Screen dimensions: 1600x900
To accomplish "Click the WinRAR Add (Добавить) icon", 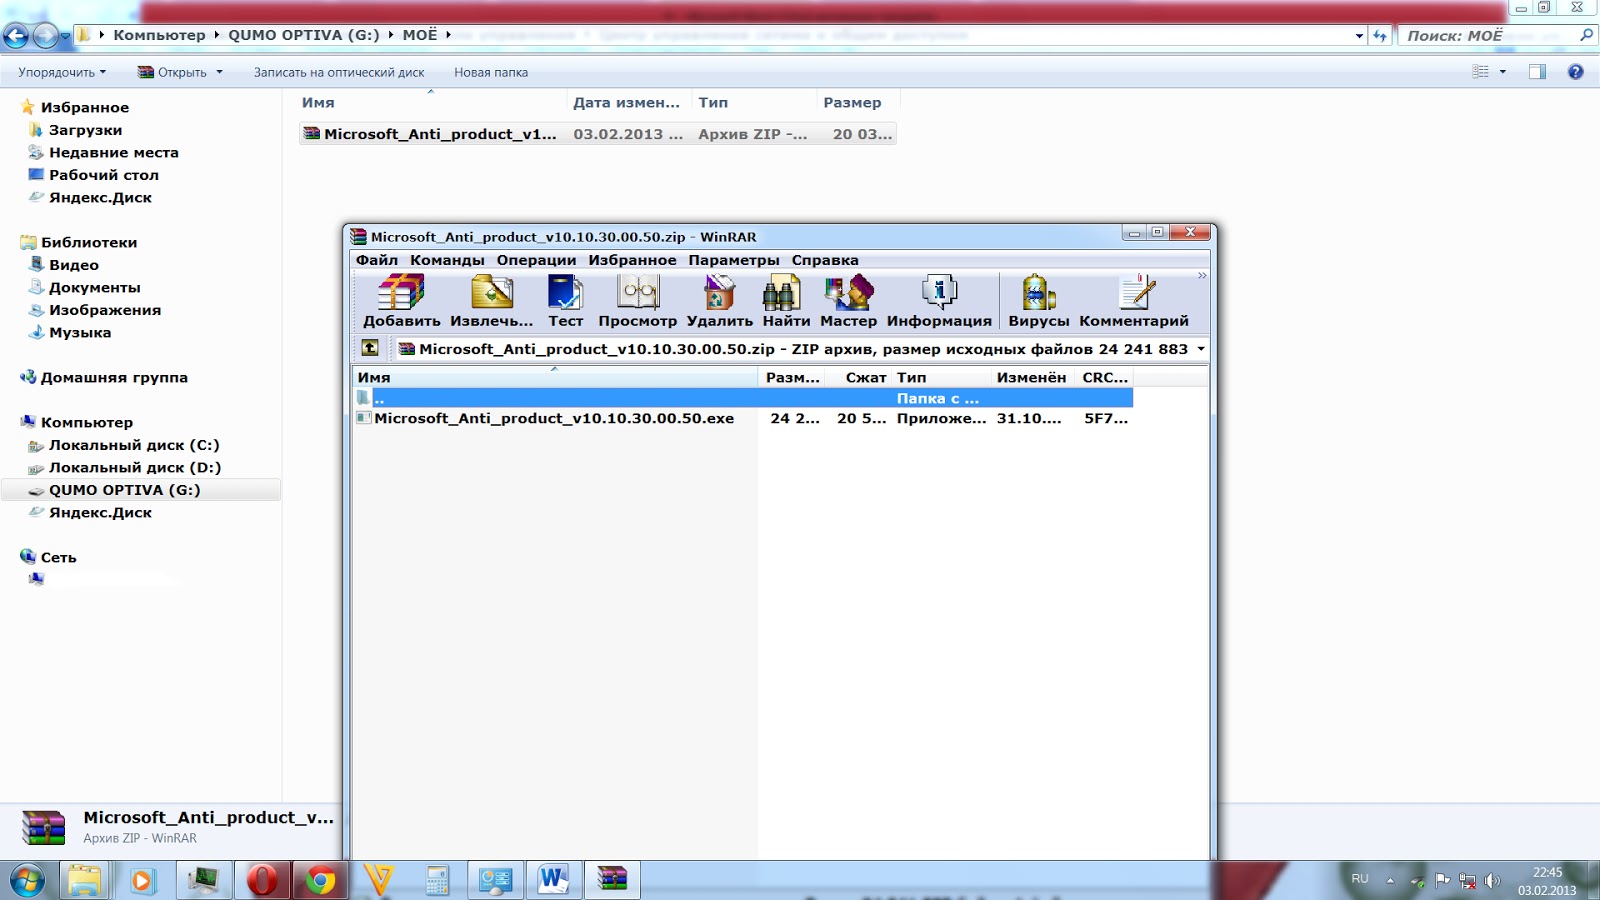I will (401, 301).
